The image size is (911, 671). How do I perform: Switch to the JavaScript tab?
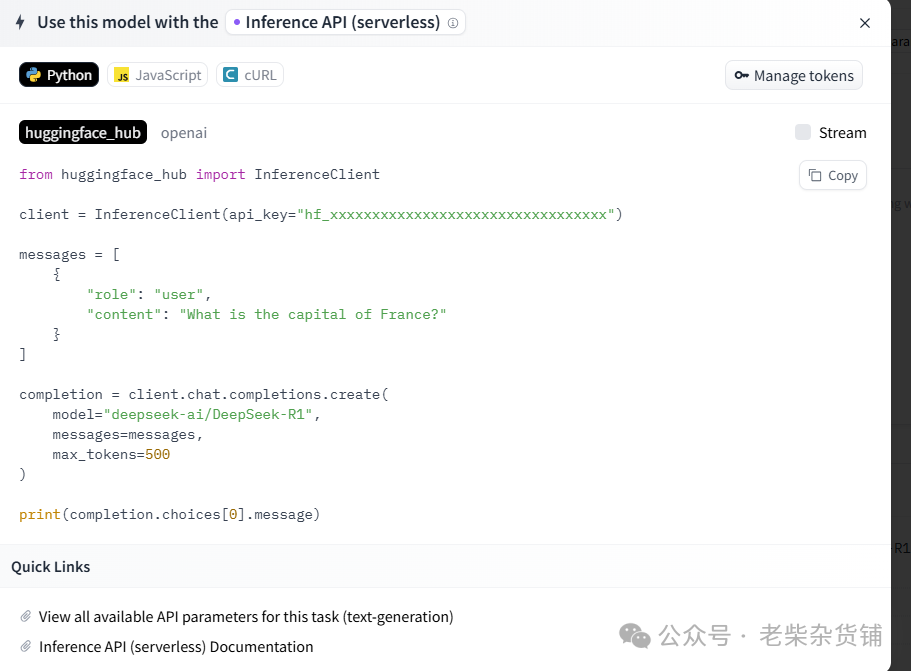pos(157,75)
